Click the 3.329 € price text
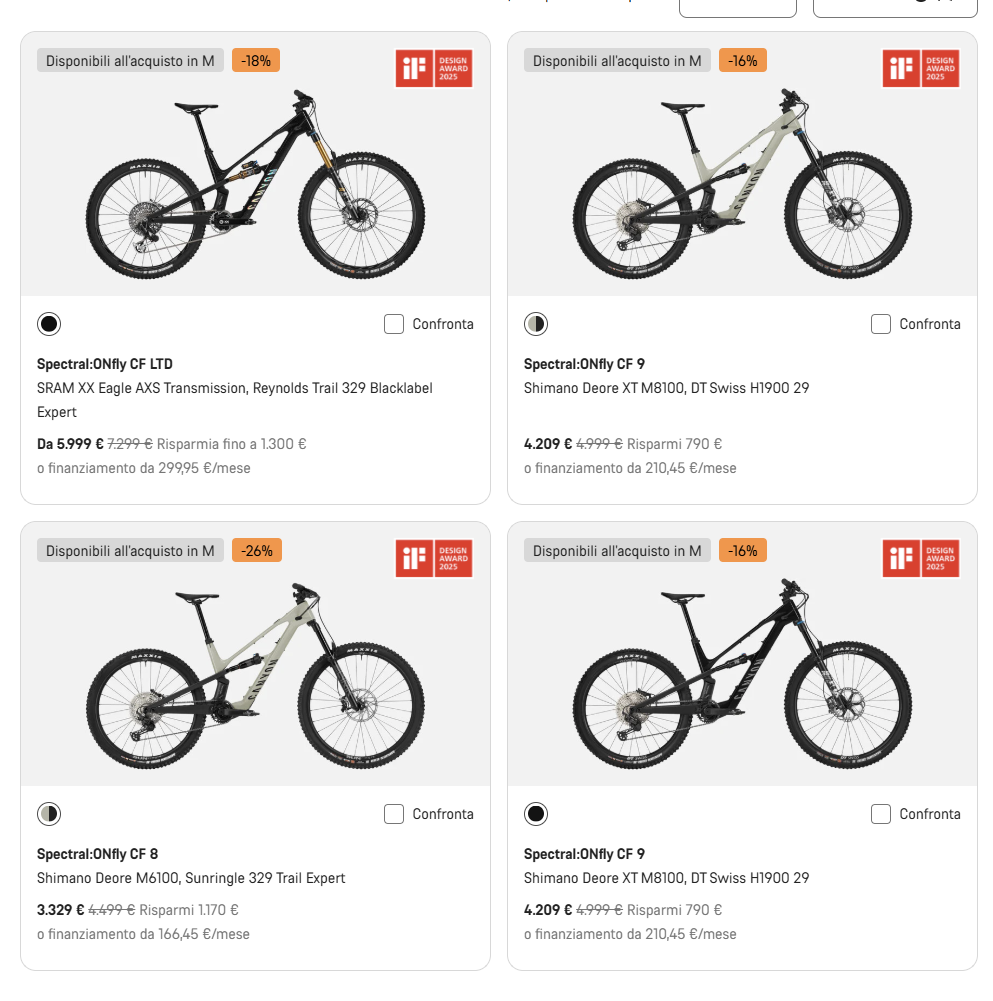 pos(60,910)
